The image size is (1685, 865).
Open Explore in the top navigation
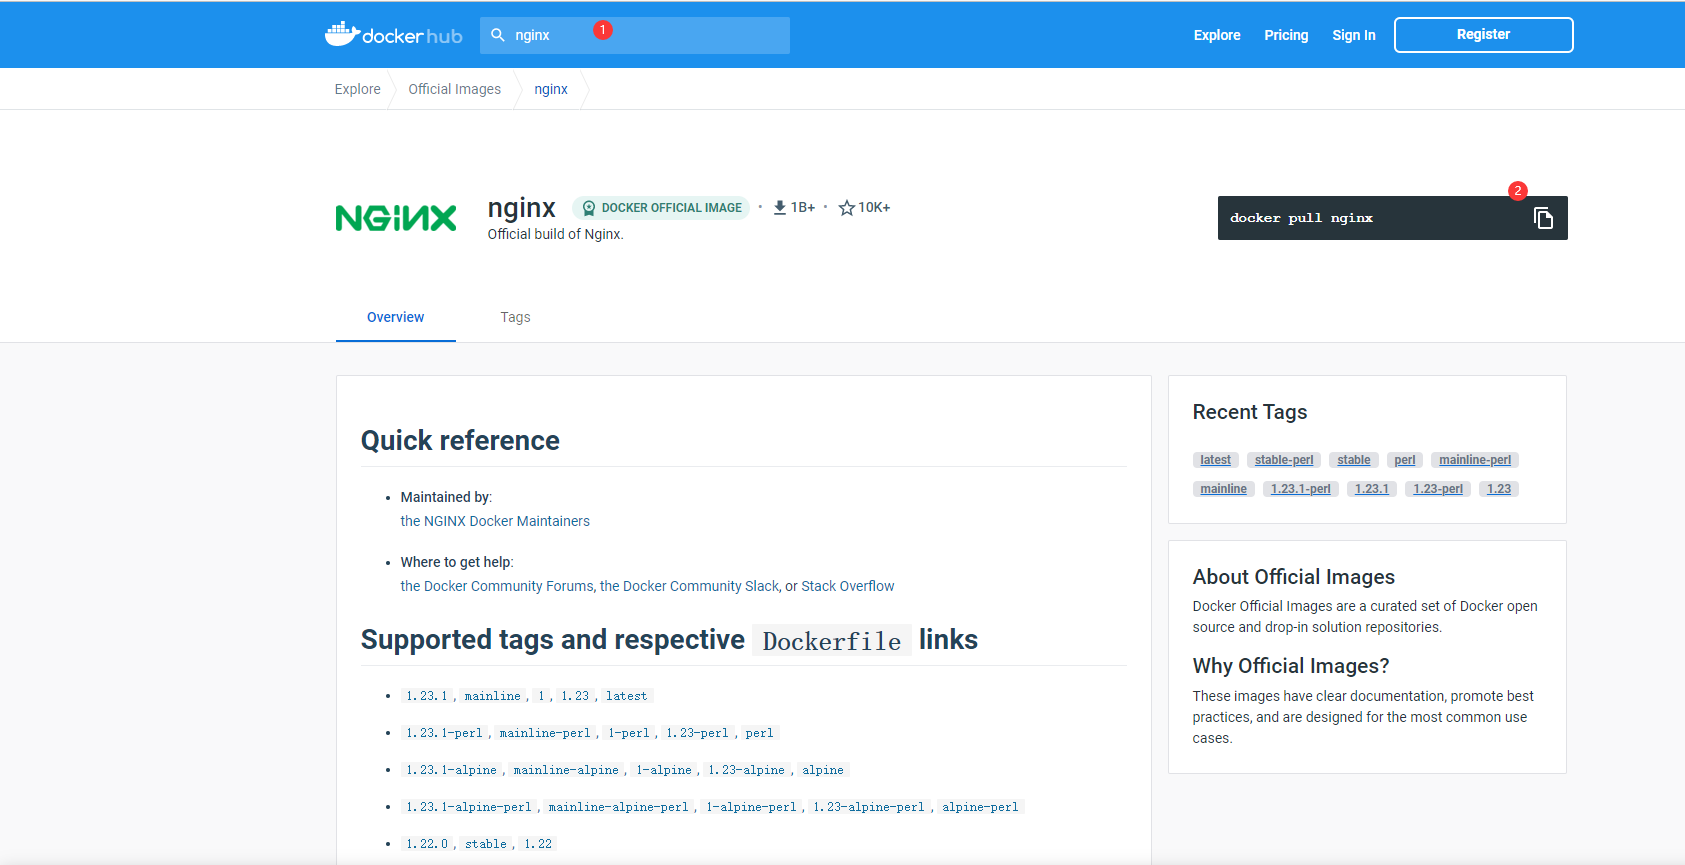[x=1216, y=35]
